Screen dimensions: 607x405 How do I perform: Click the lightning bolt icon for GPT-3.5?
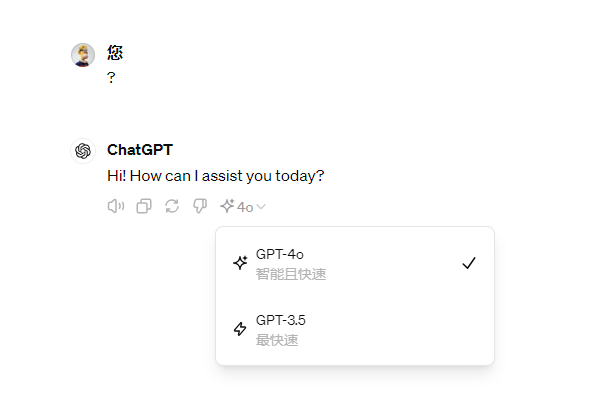click(x=240, y=329)
